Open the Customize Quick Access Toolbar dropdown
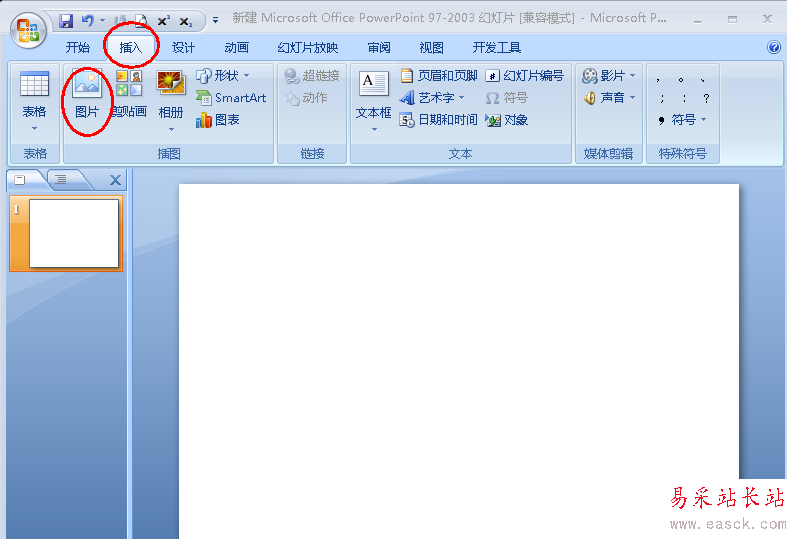Viewport: 787px width, 539px height. [215, 21]
